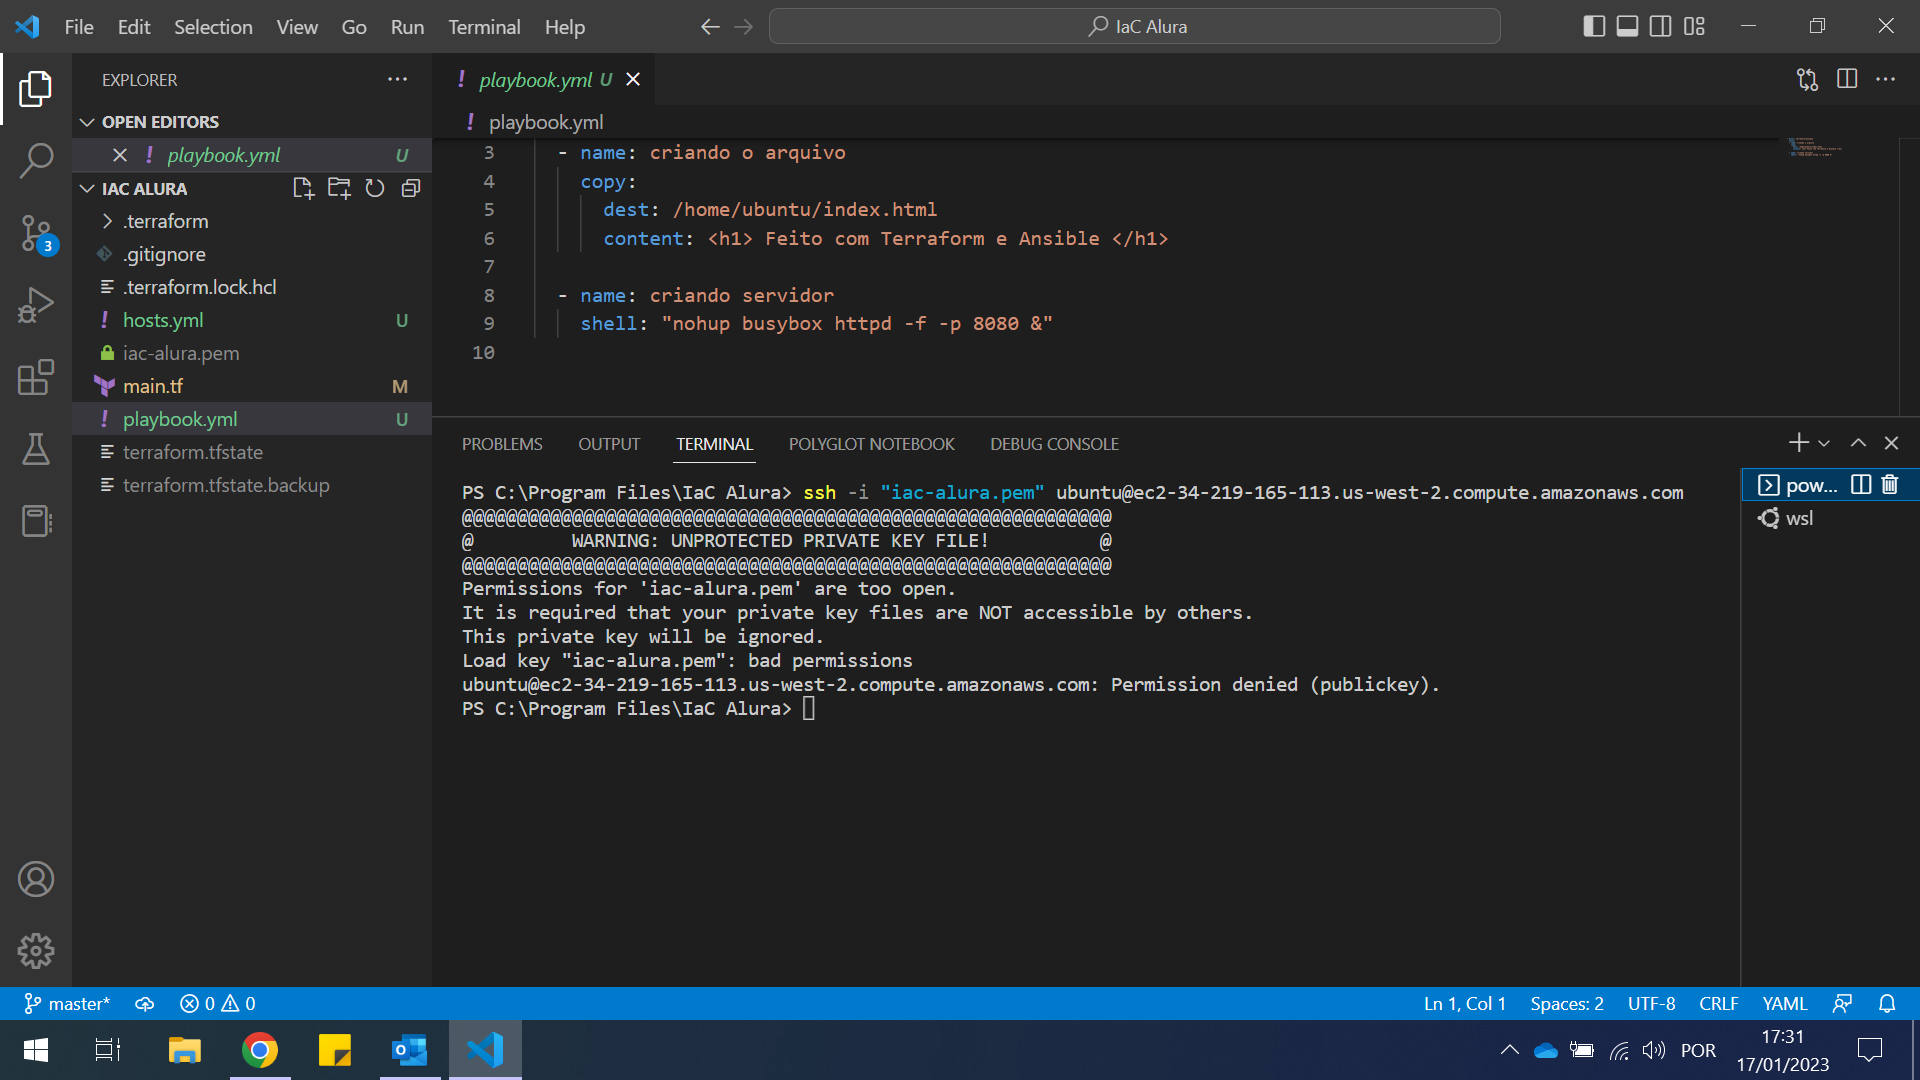The height and width of the screenshot is (1080, 1920).
Task: Open the Go menu
Action: tap(354, 27)
